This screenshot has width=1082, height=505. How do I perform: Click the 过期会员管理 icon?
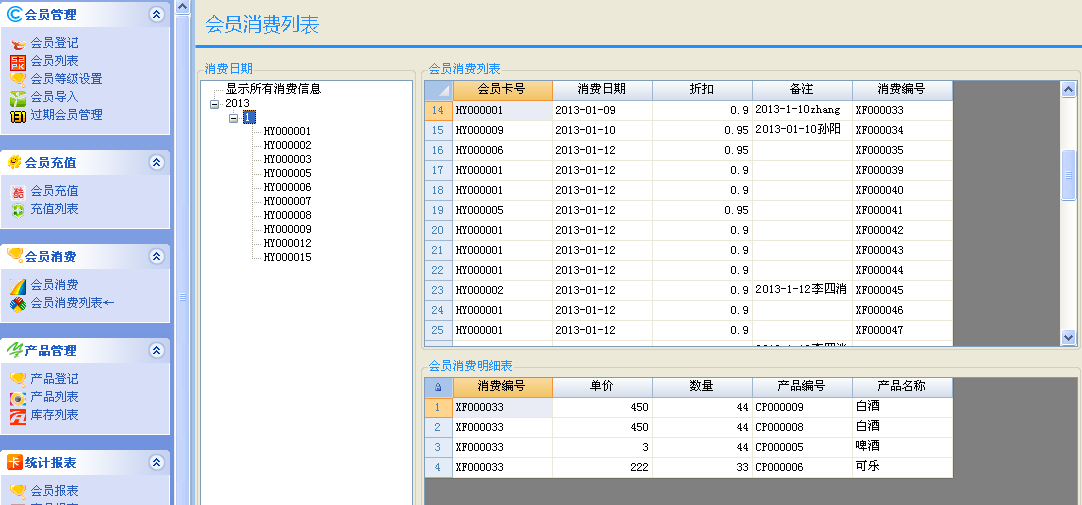point(17,115)
